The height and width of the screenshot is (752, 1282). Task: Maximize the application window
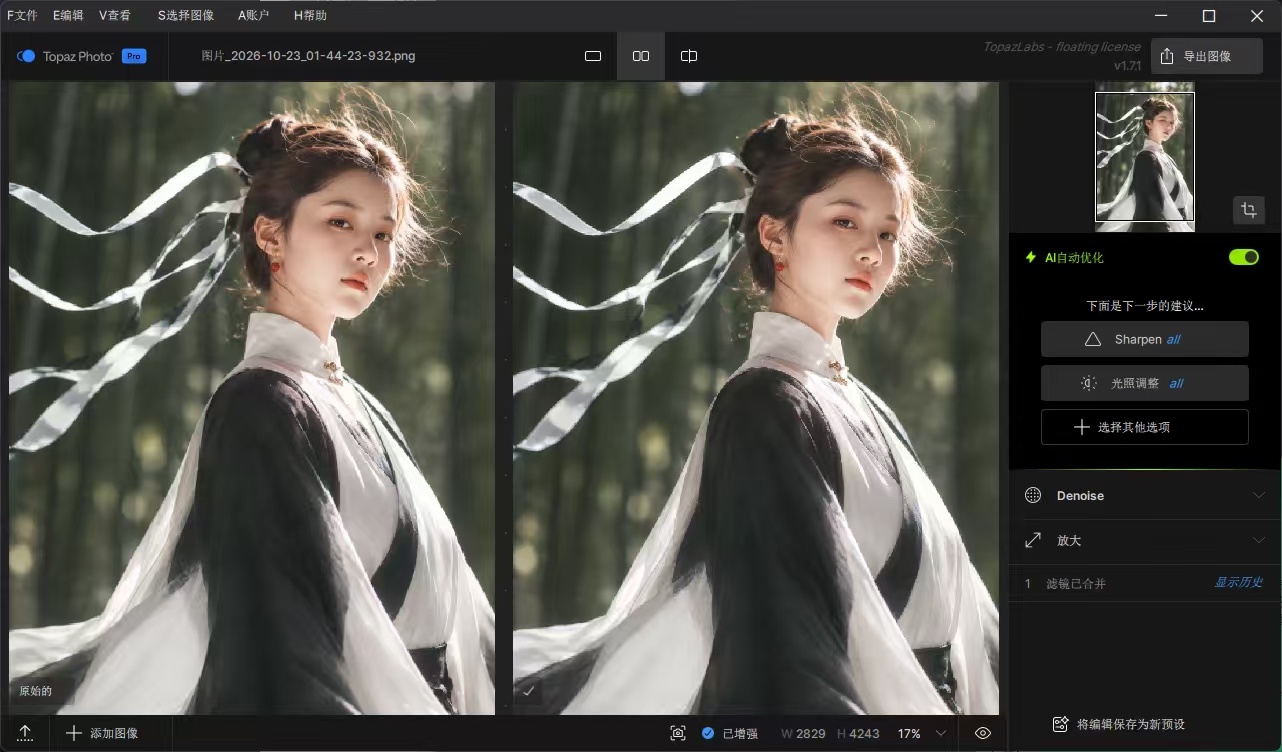(1208, 16)
